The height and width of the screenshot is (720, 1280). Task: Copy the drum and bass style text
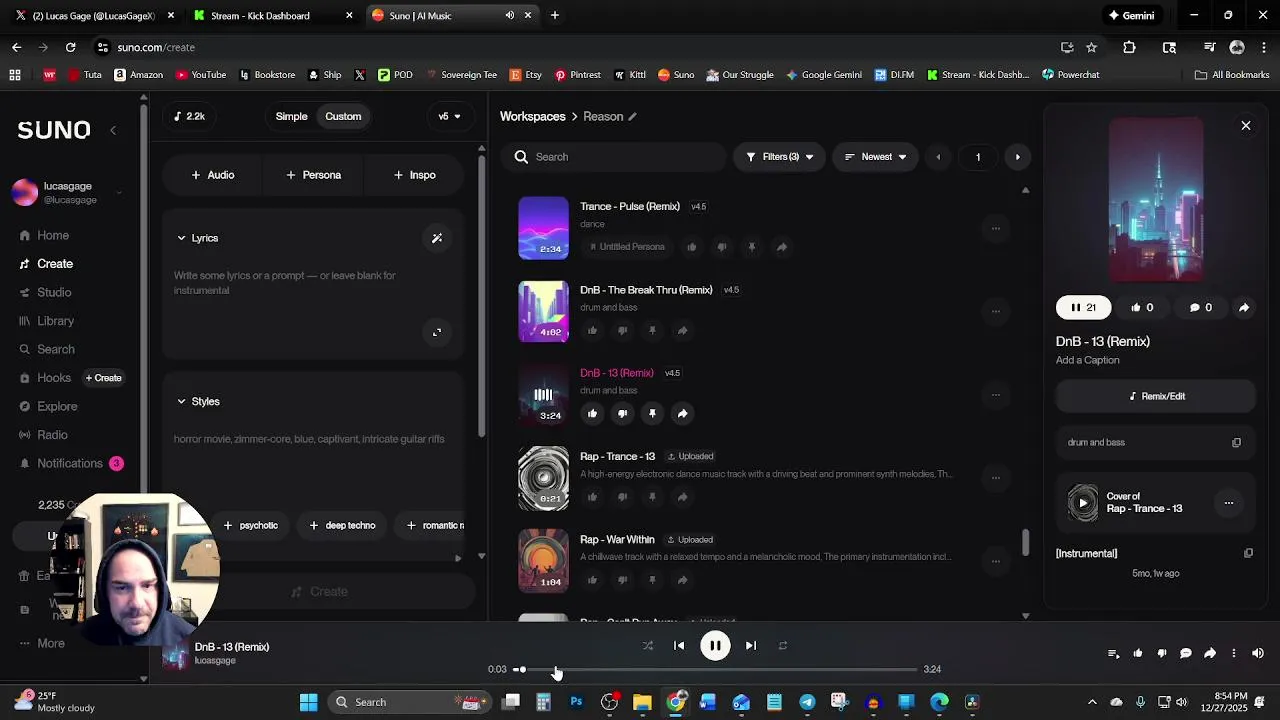click(x=1236, y=443)
